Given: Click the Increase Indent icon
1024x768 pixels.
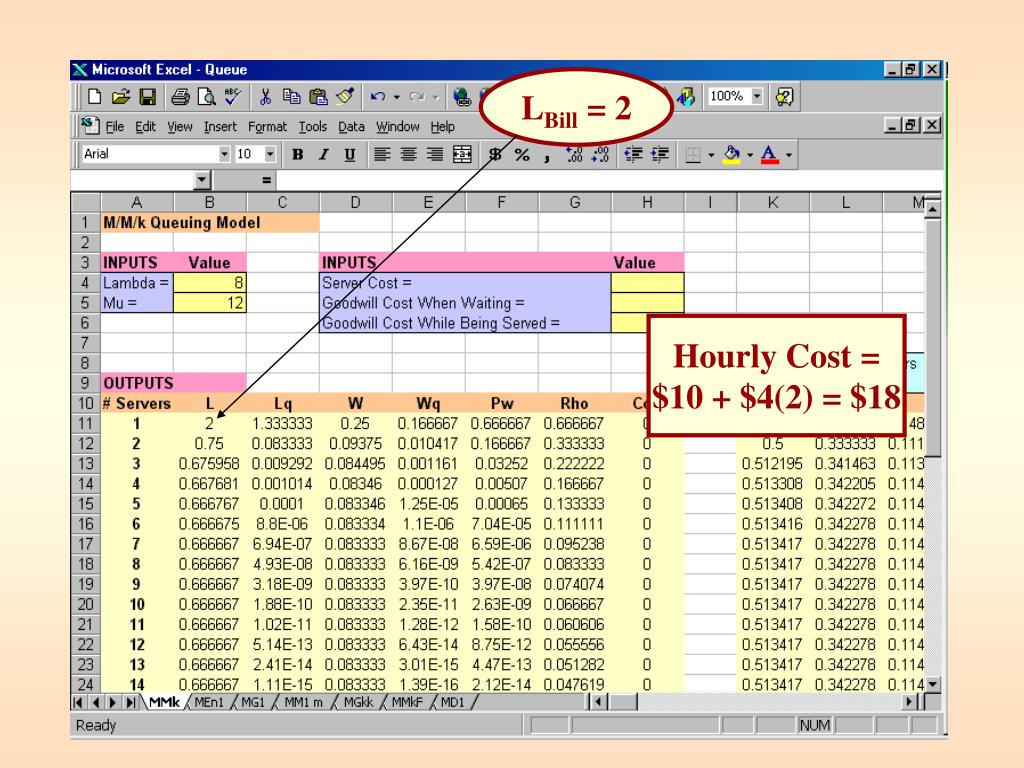Looking at the screenshot, I should coord(660,155).
